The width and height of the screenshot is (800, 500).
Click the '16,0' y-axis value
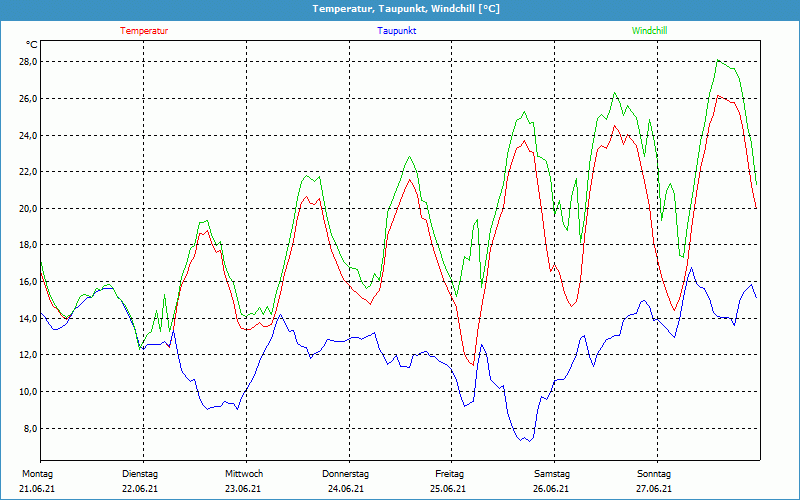26,282
